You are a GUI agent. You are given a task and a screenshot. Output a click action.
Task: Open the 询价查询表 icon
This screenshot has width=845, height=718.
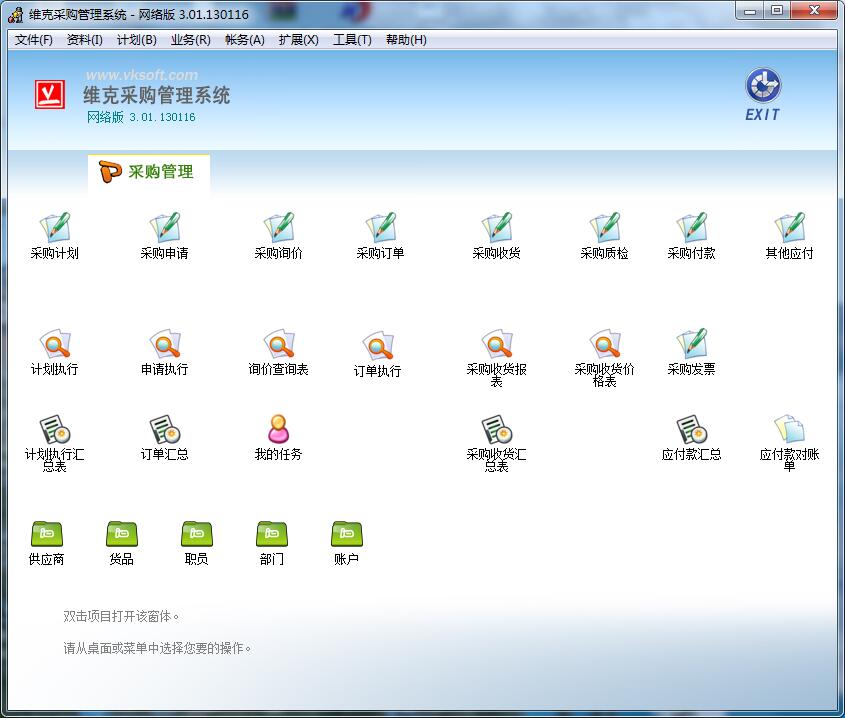pos(279,344)
